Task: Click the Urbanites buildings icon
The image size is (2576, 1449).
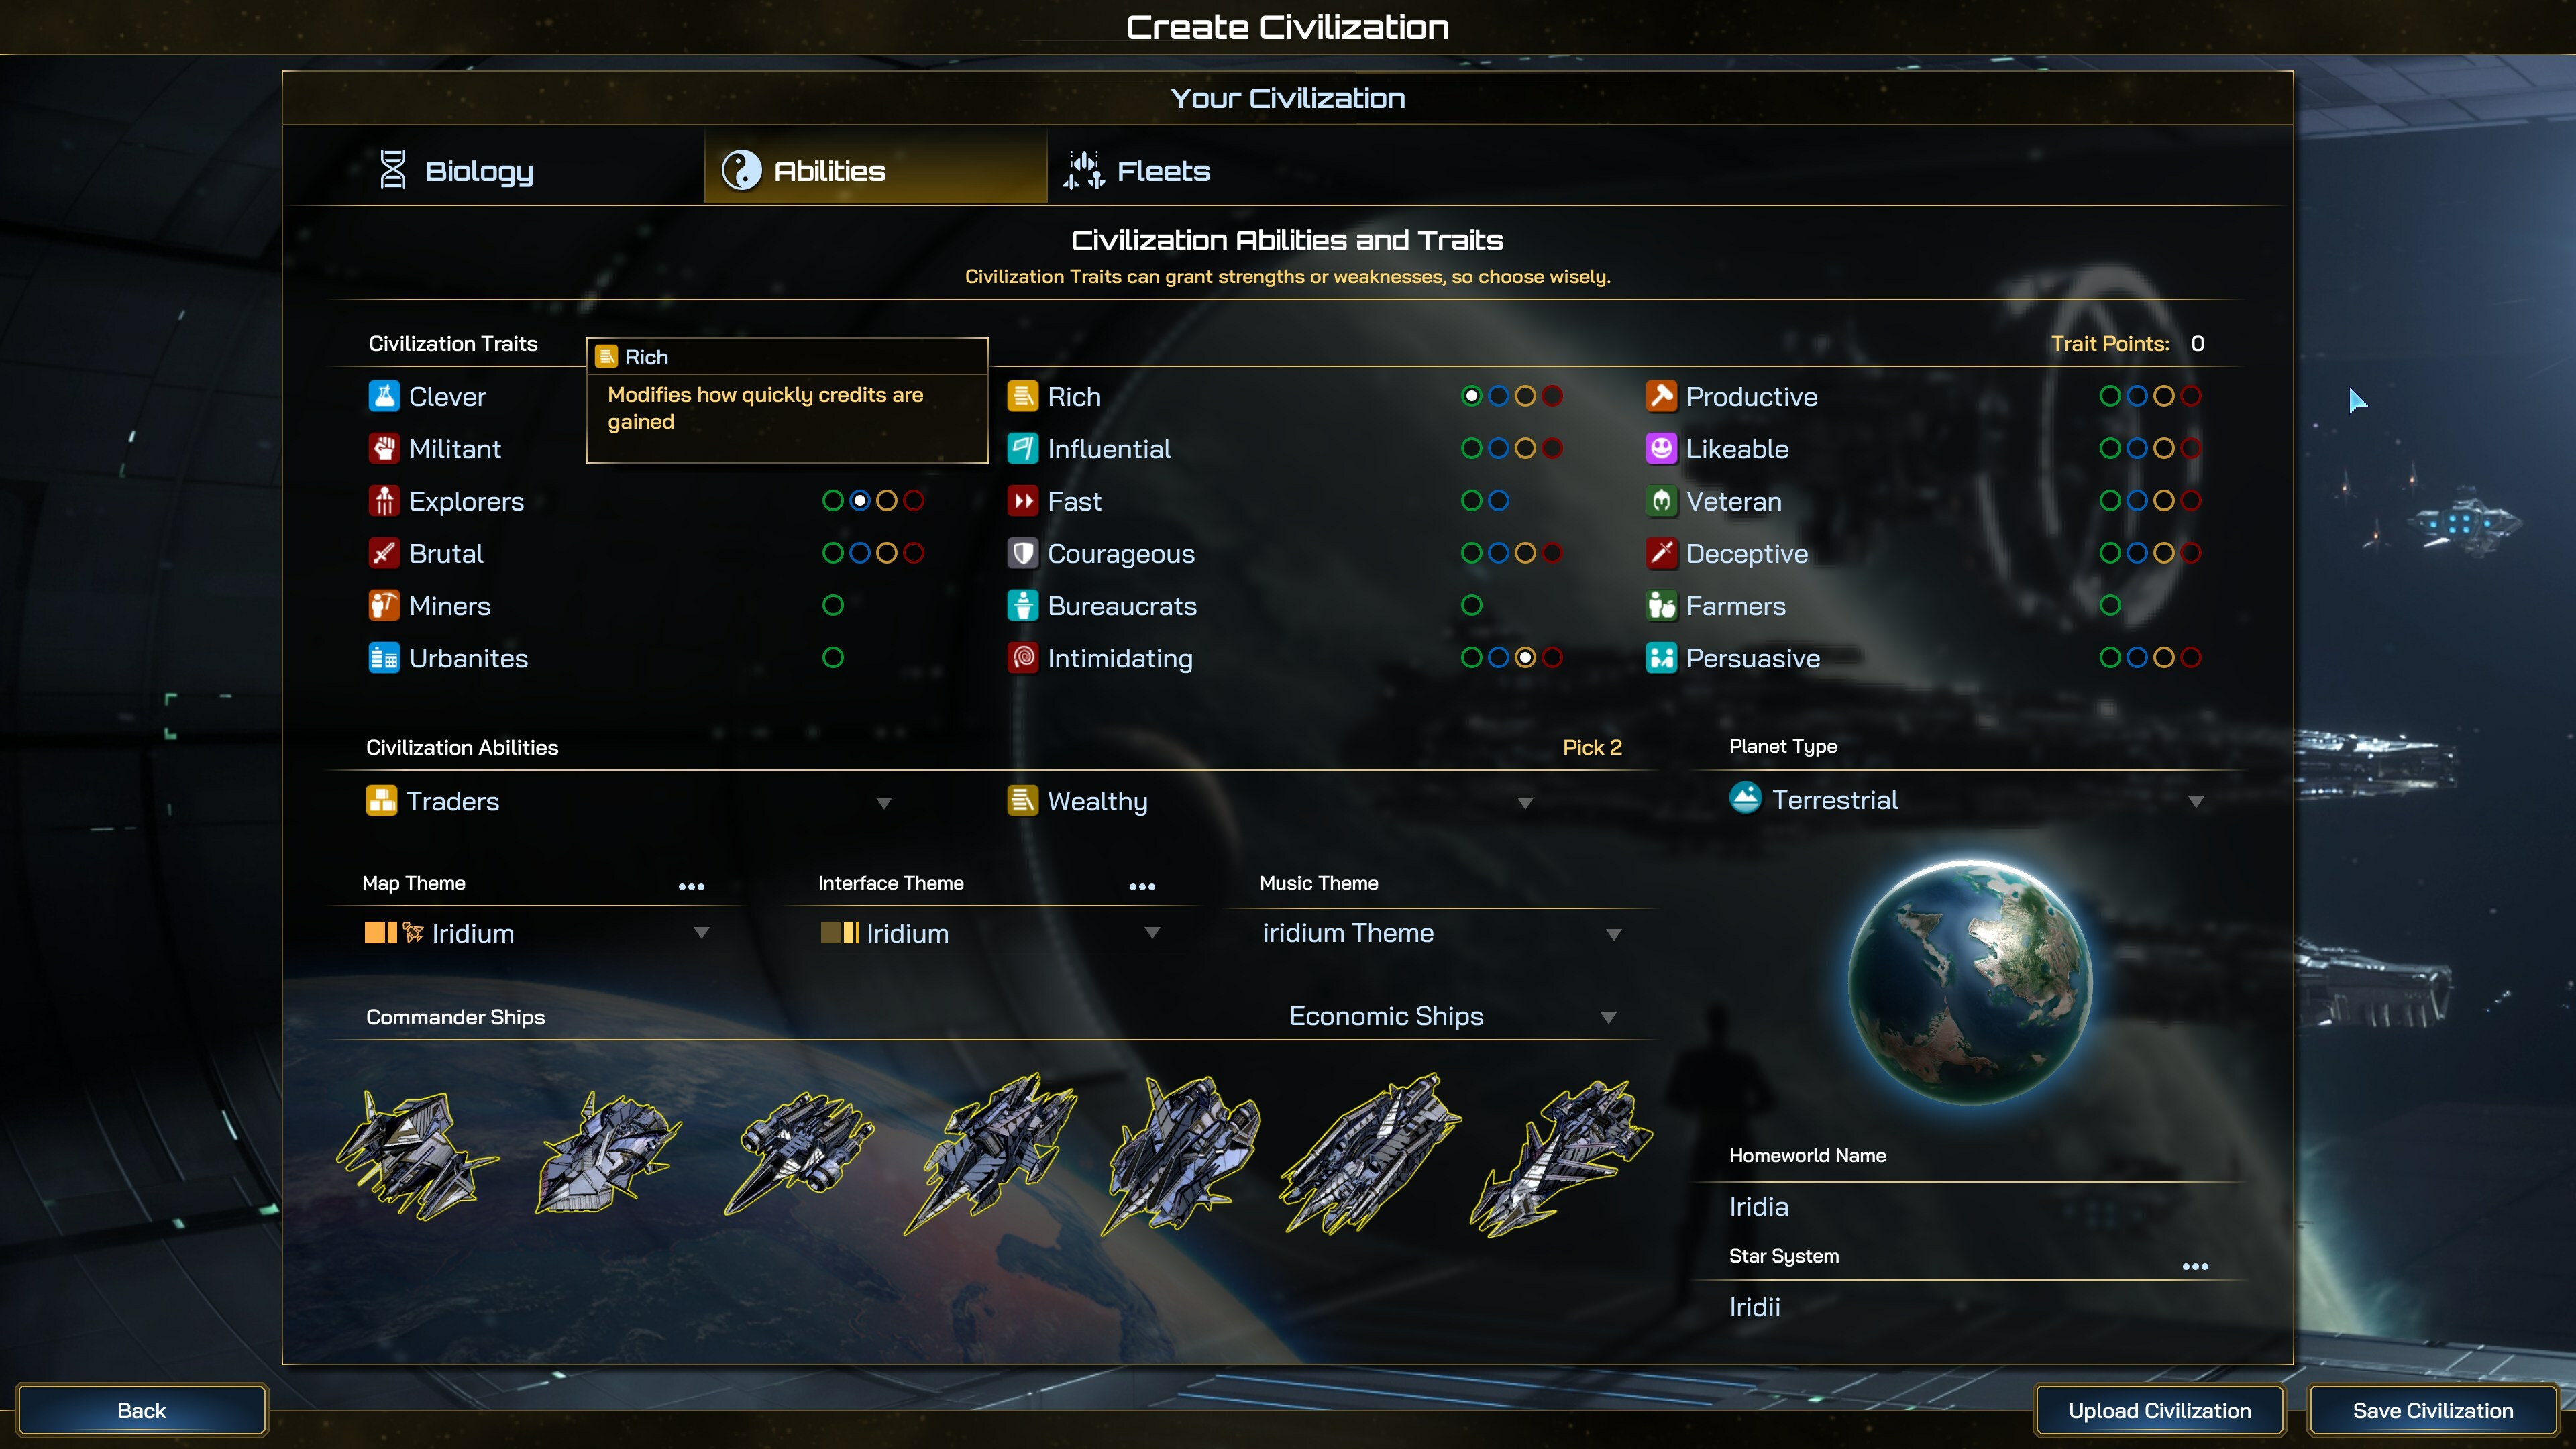Action: [x=384, y=658]
